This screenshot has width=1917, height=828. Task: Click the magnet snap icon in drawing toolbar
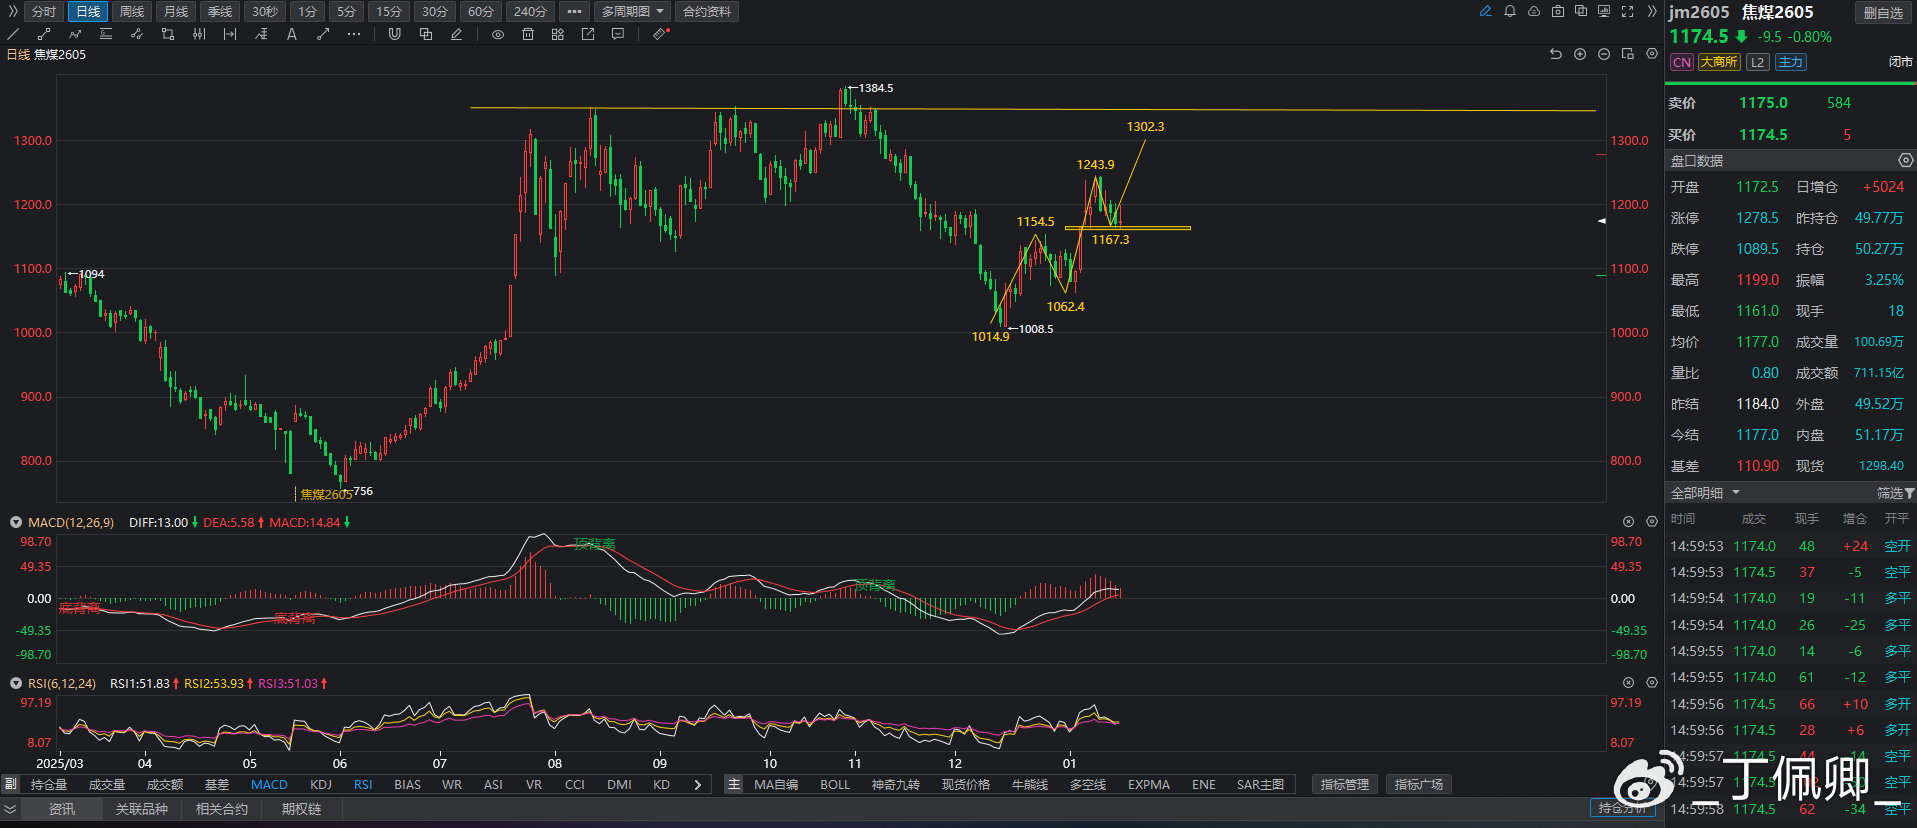click(394, 34)
